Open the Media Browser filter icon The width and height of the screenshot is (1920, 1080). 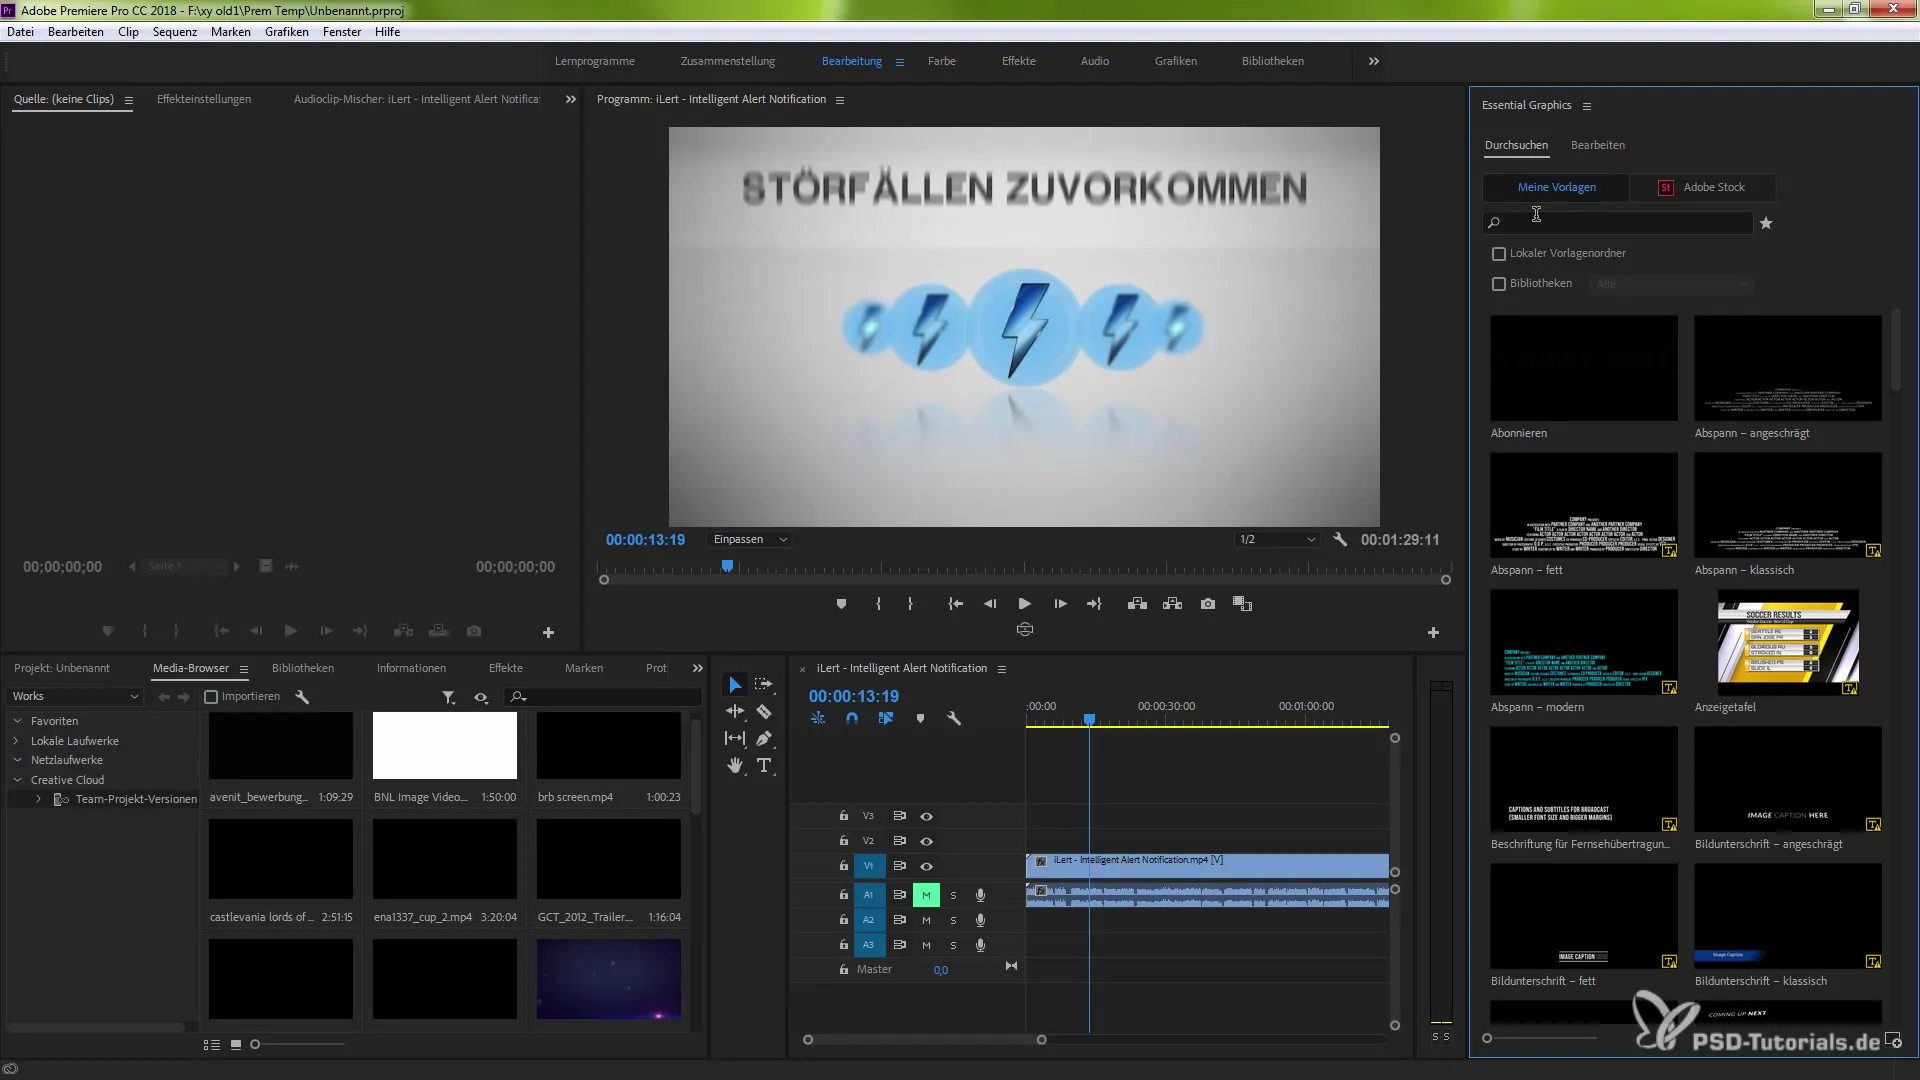click(449, 697)
